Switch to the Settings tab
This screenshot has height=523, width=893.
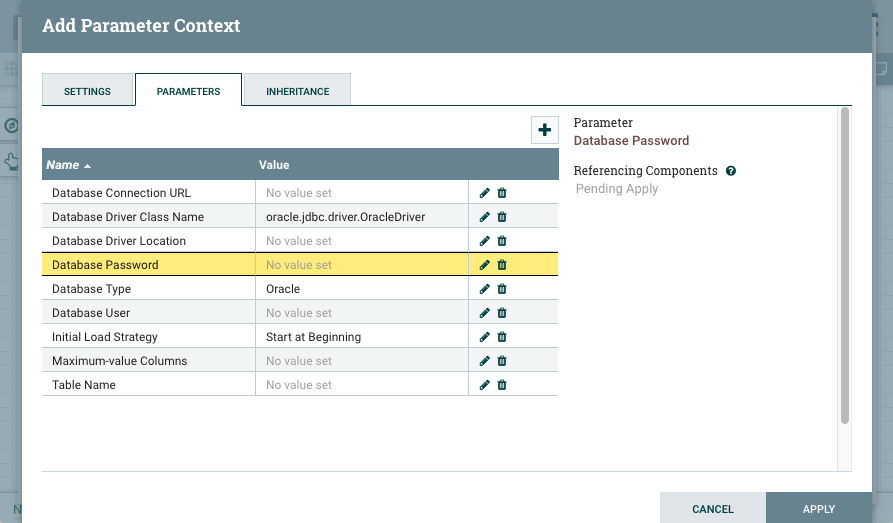pyautogui.click(x=87, y=91)
